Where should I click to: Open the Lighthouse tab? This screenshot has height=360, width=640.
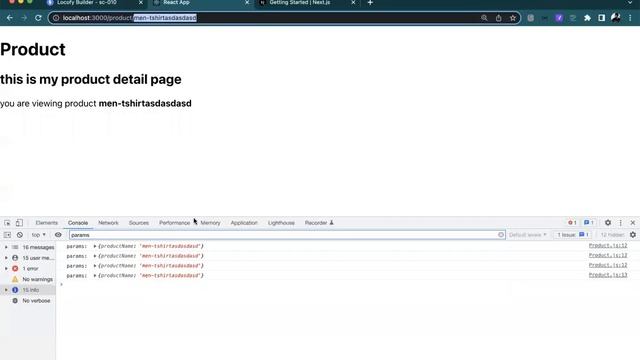pyautogui.click(x=281, y=223)
